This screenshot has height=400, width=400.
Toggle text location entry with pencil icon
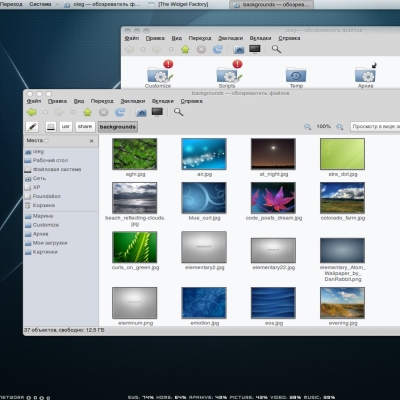click(32, 127)
